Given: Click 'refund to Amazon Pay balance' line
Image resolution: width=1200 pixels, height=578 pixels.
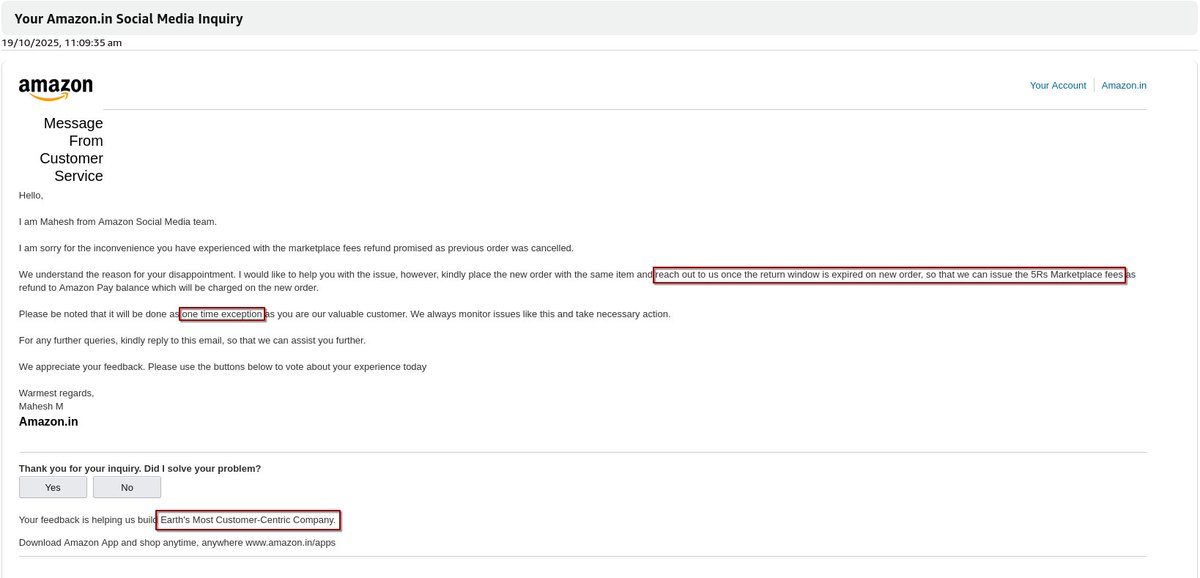Looking at the screenshot, I should tap(168, 287).
